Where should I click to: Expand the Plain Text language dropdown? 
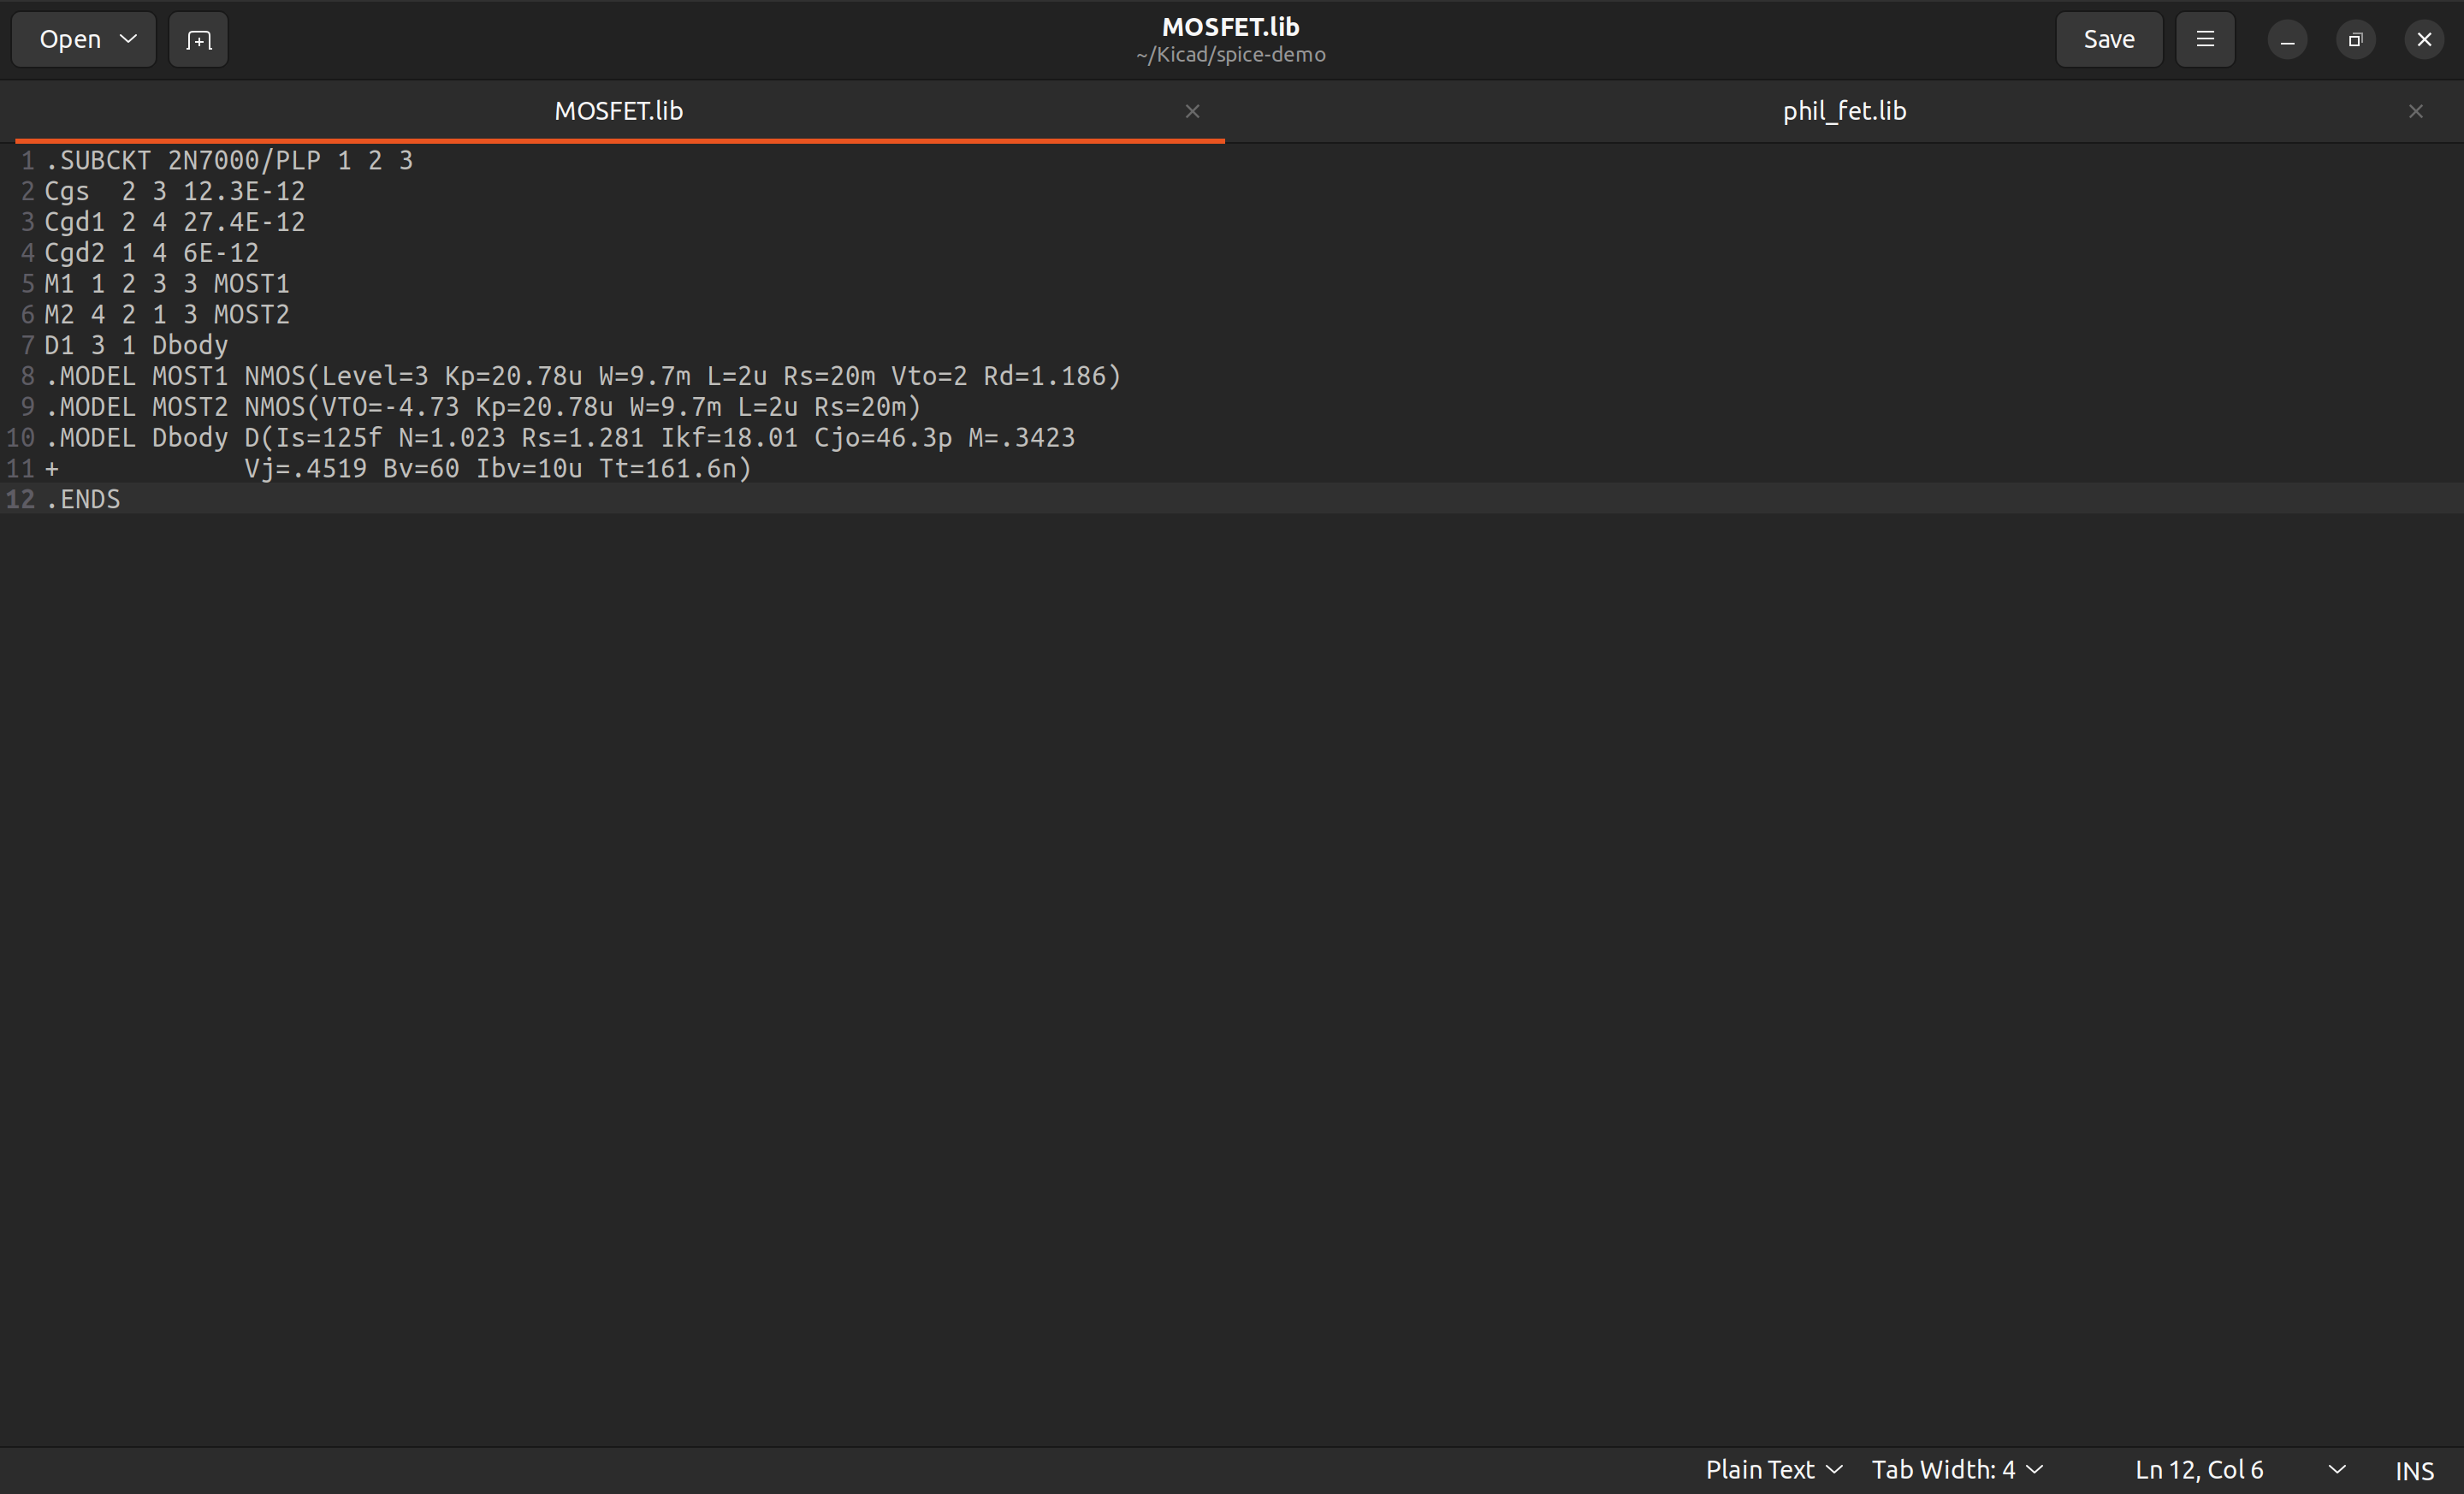point(1773,1469)
